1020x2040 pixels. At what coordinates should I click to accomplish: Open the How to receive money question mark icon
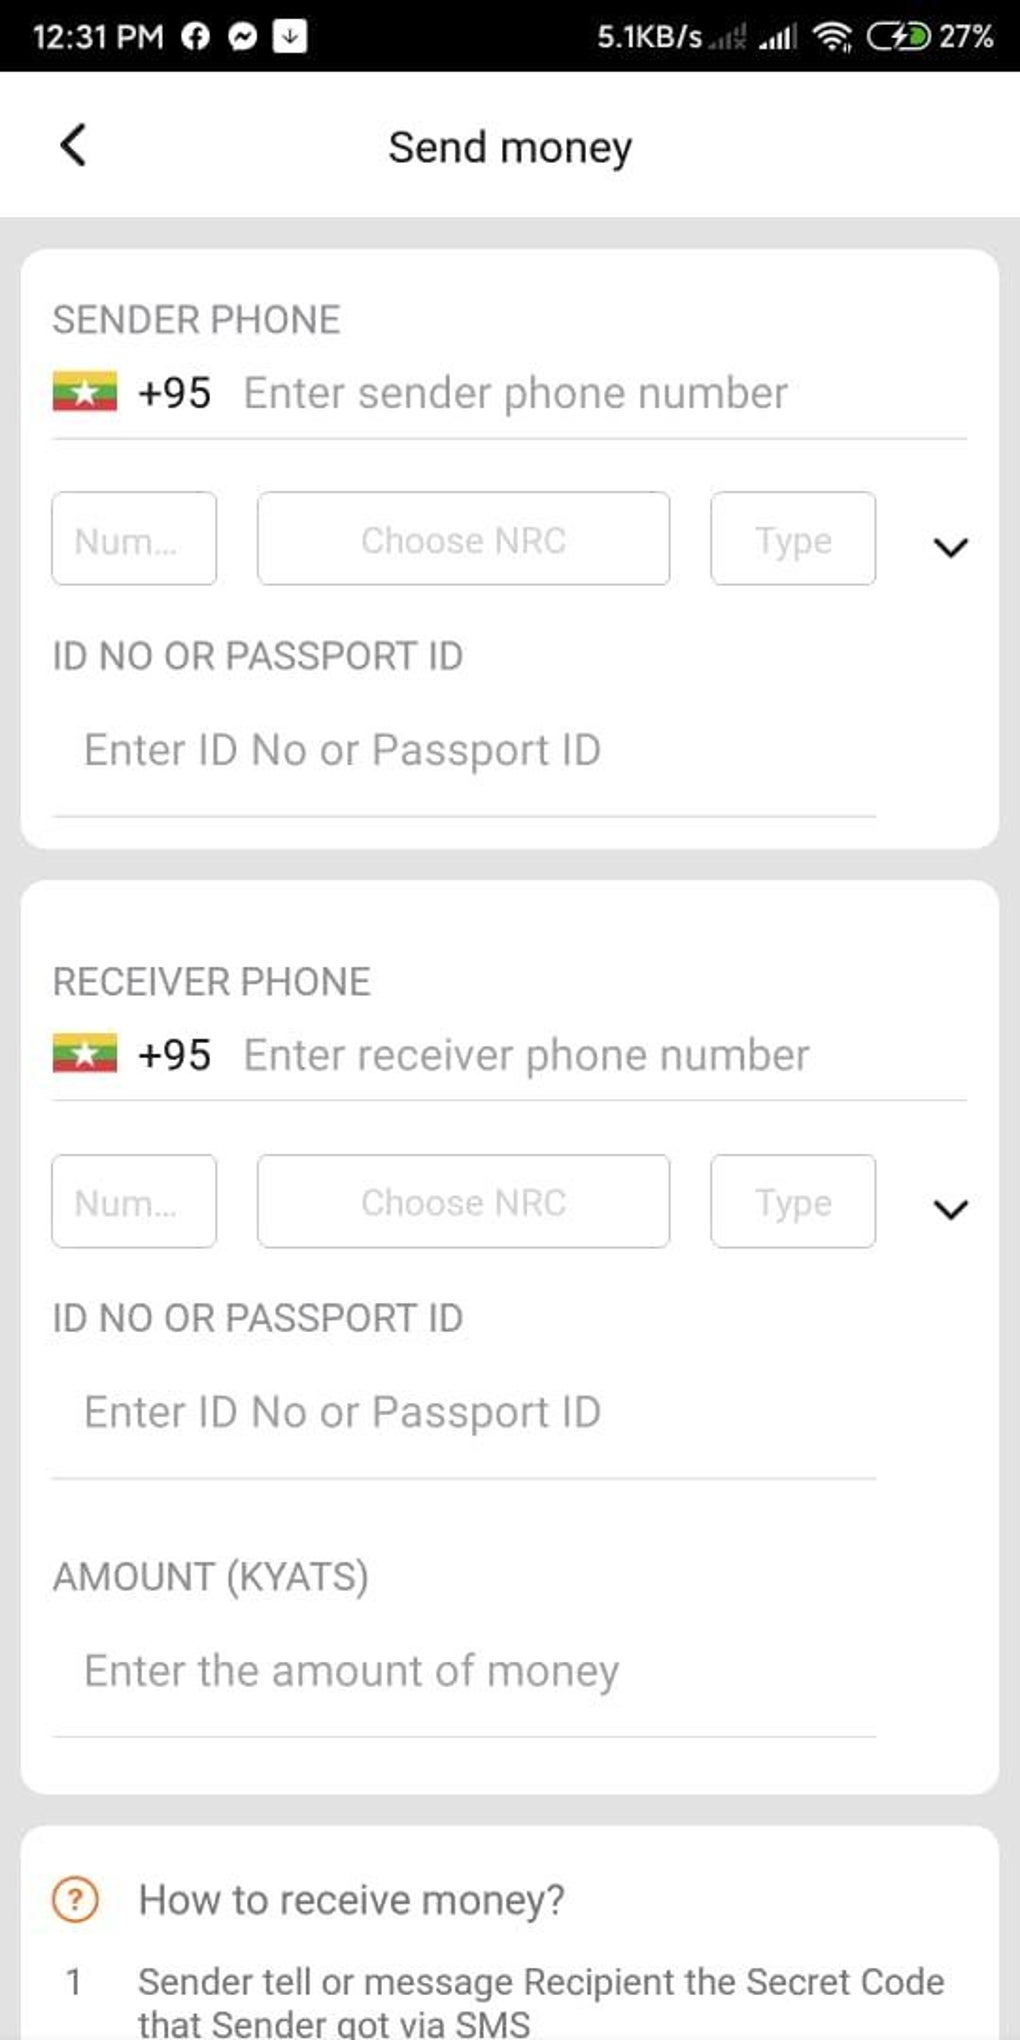(x=74, y=1898)
